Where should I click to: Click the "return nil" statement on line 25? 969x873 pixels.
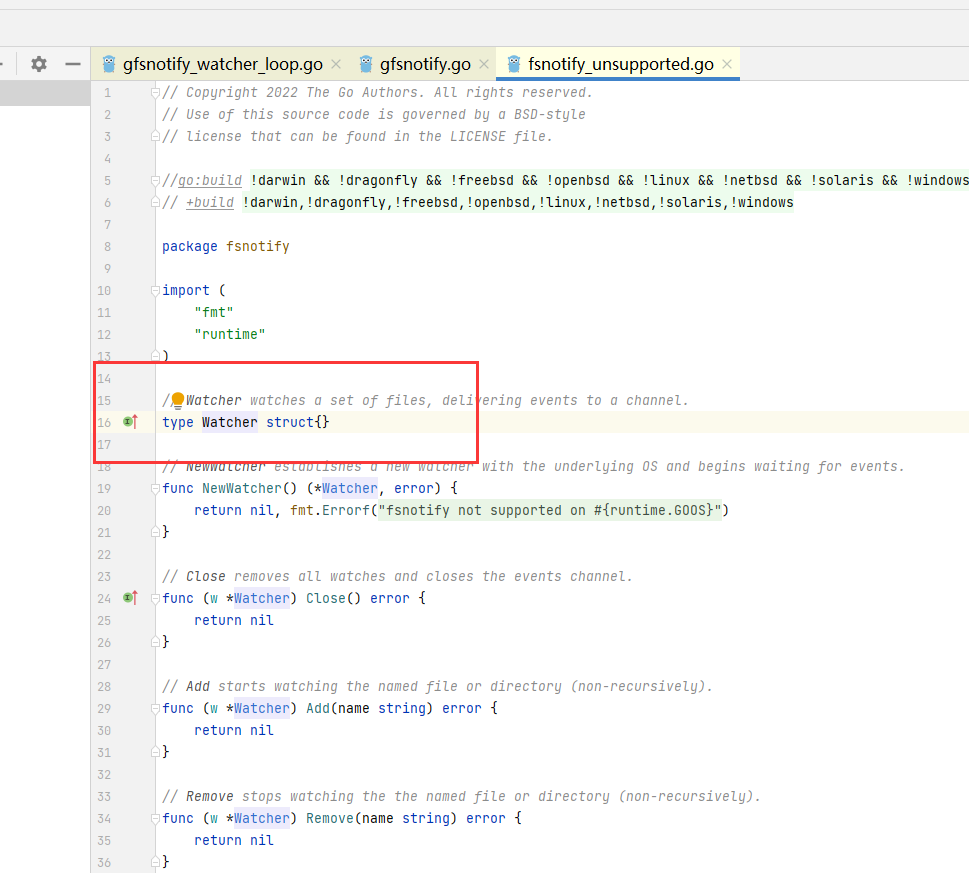(x=234, y=620)
